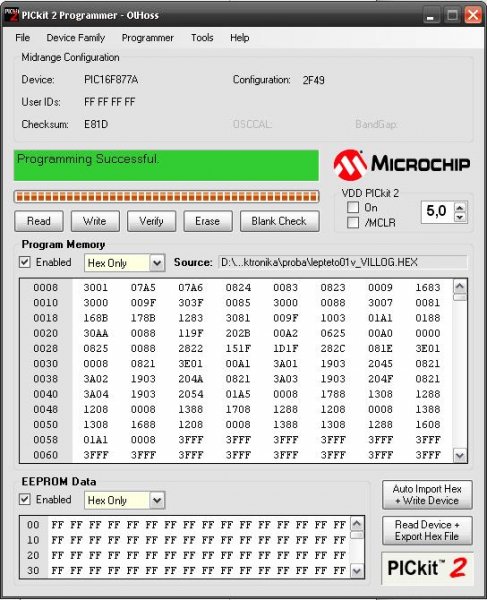Click Program Memory scrollbar down arrow

coord(459,455)
